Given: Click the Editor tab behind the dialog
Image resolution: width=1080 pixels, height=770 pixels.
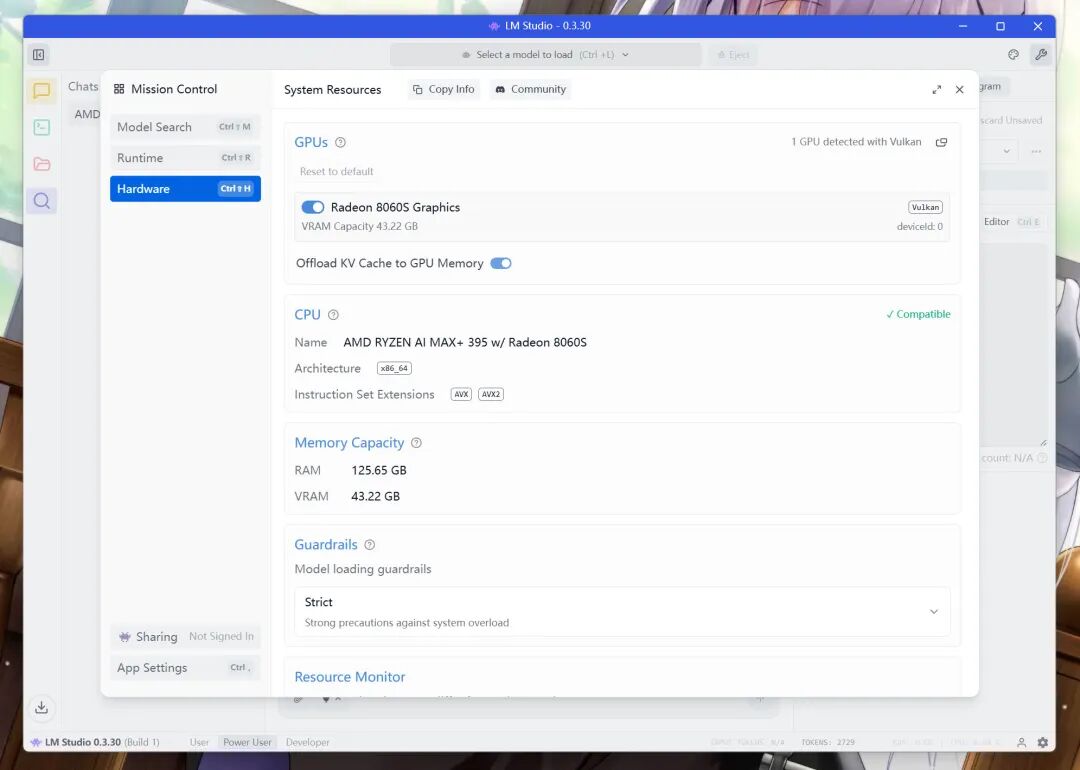Looking at the screenshot, I should click(x=996, y=222).
